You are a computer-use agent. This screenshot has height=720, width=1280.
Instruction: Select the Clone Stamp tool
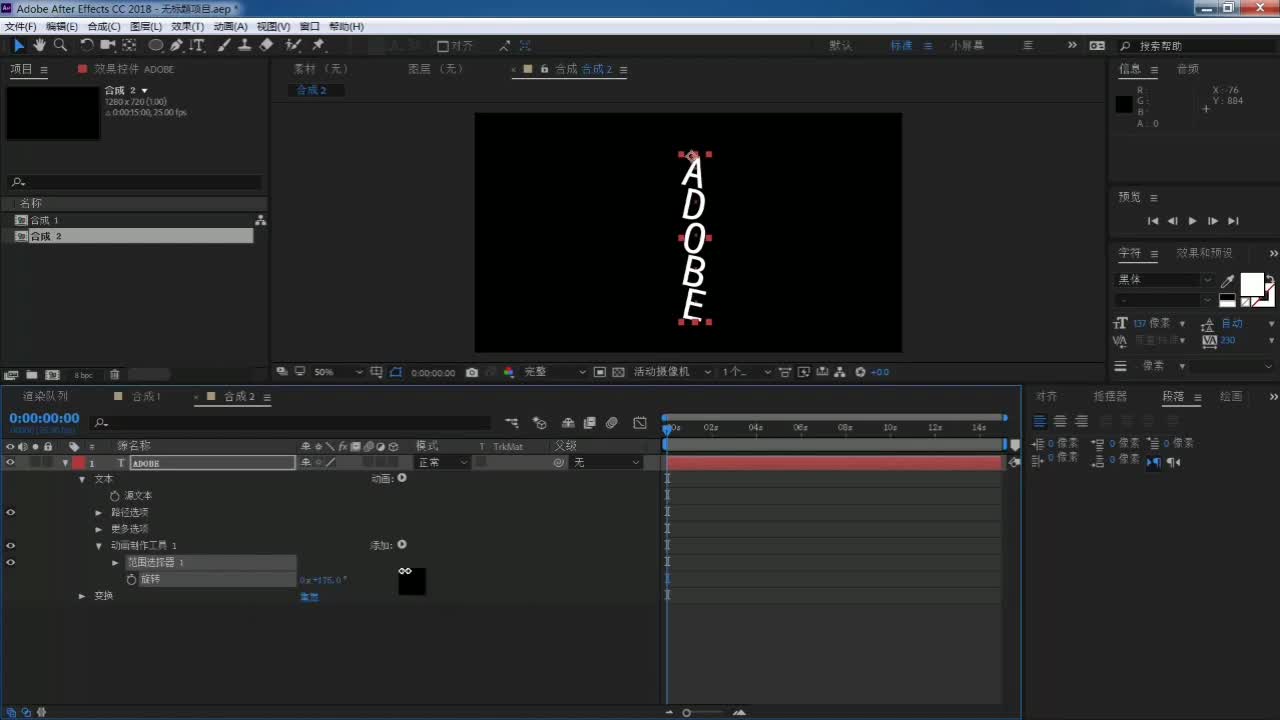[245, 45]
